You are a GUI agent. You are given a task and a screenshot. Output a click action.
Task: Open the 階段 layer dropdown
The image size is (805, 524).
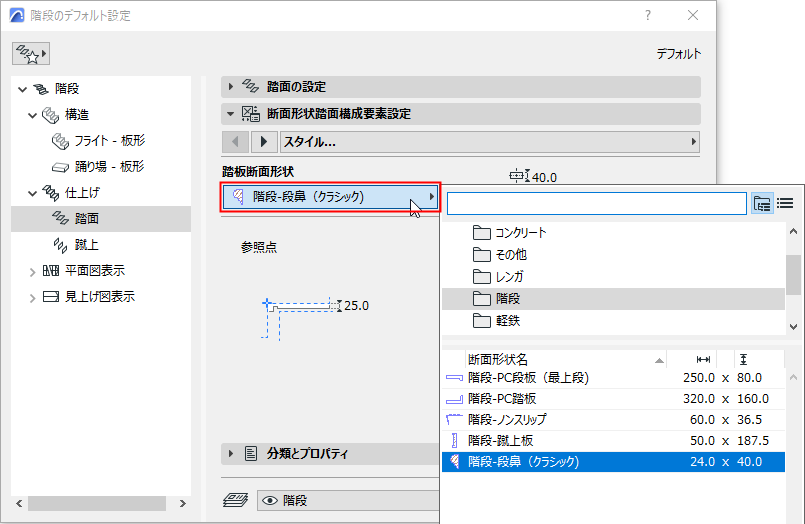tap(348, 501)
